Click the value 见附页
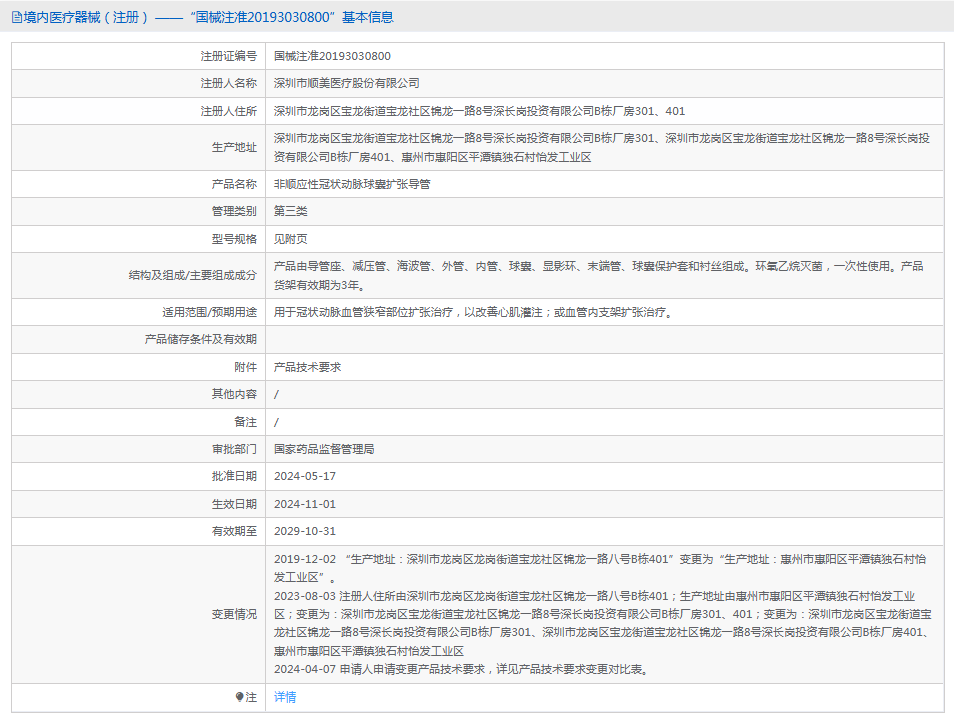Screen dimensions: 954x718 click(x=291, y=239)
